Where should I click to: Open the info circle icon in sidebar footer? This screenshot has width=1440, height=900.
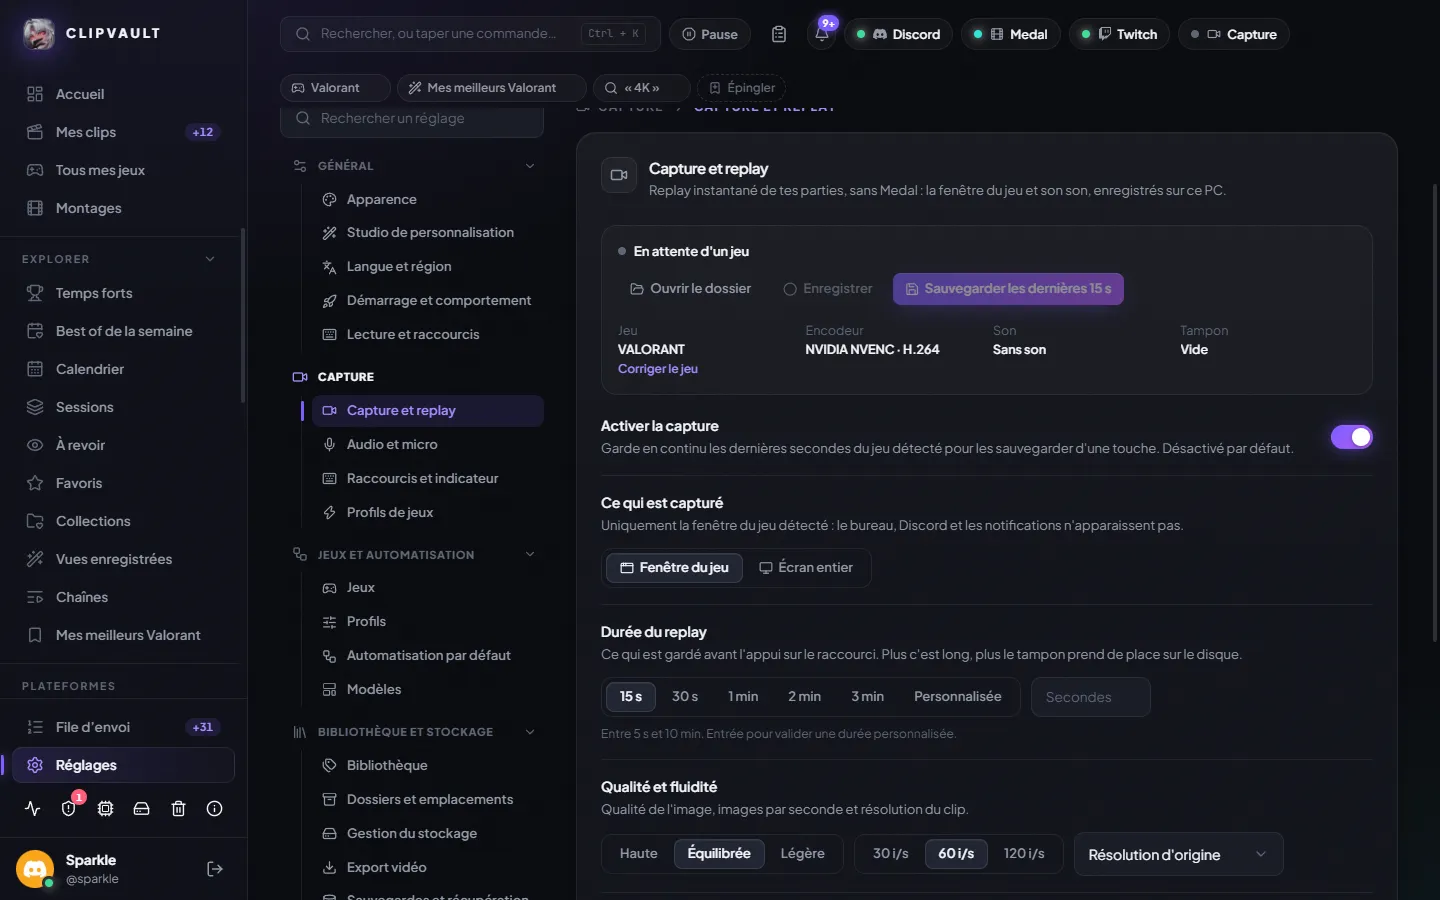(x=214, y=809)
